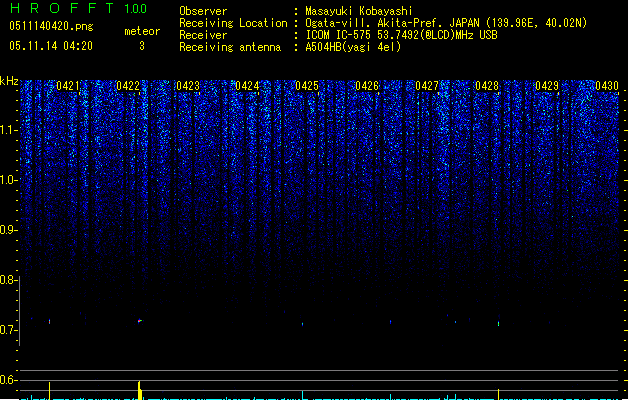The height and width of the screenshot is (400, 629).
Task: Click the 0.6 kHz axis label
Action: [8, 380]
